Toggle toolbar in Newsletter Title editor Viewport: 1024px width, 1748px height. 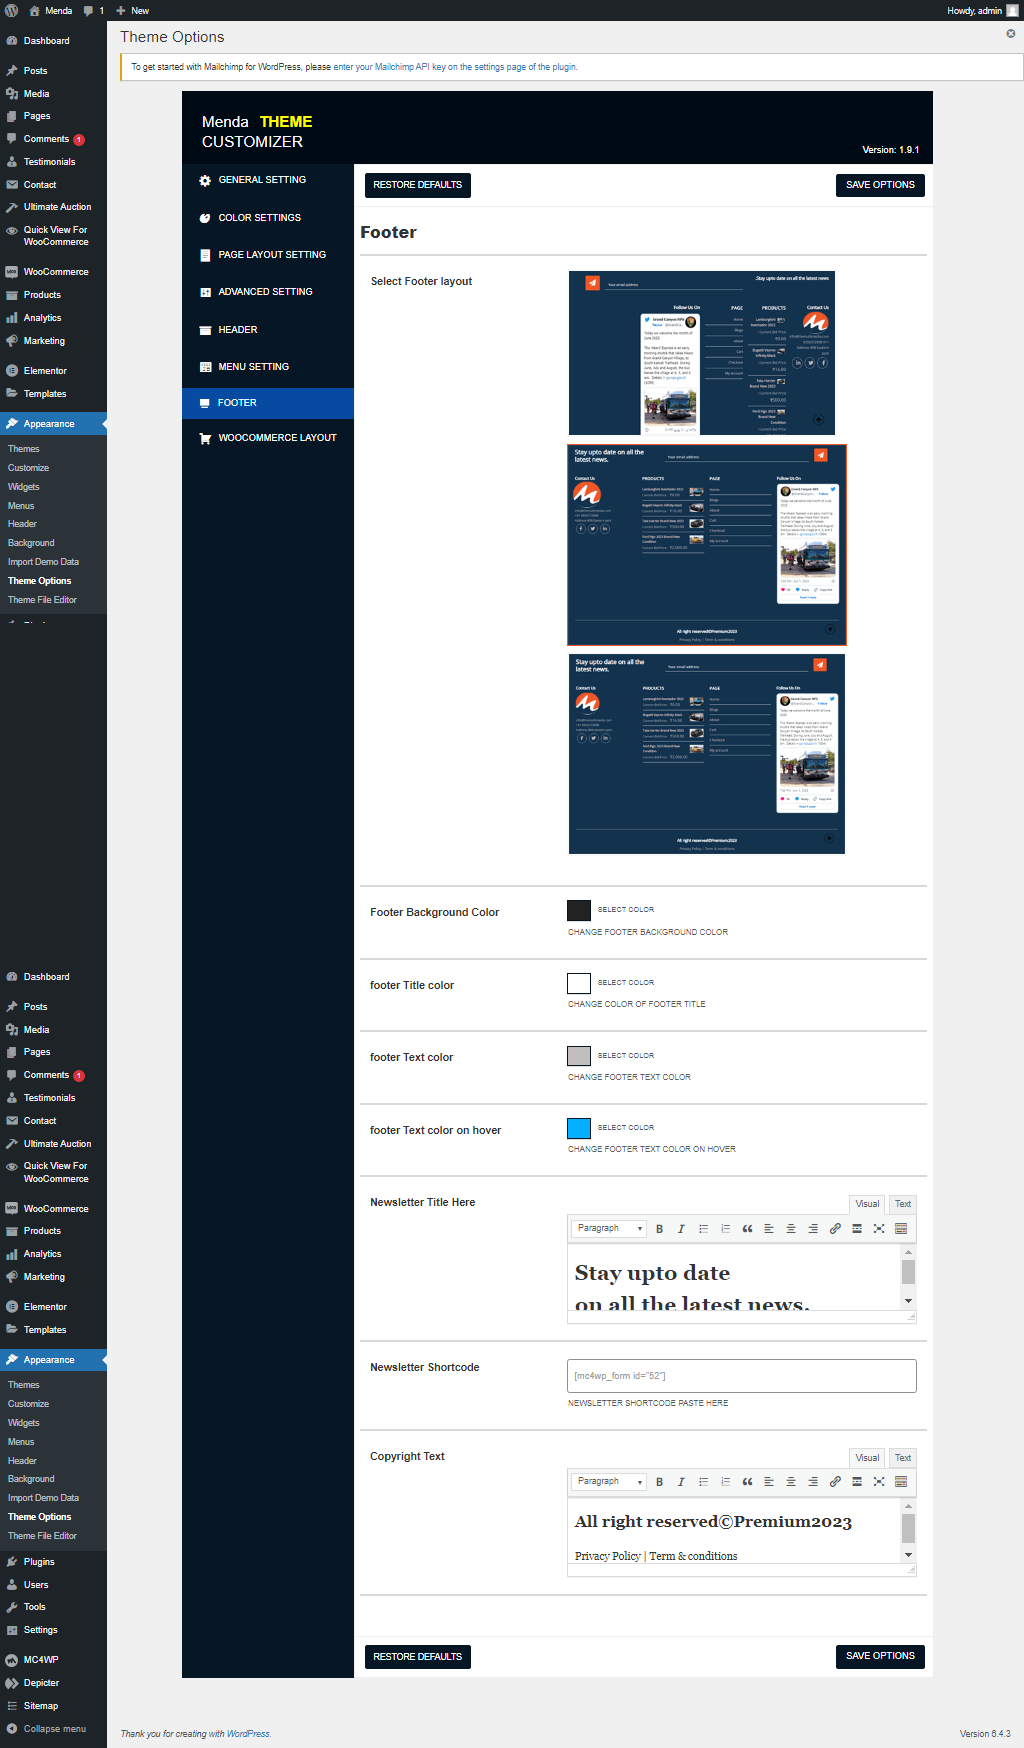pos(901,1229)
